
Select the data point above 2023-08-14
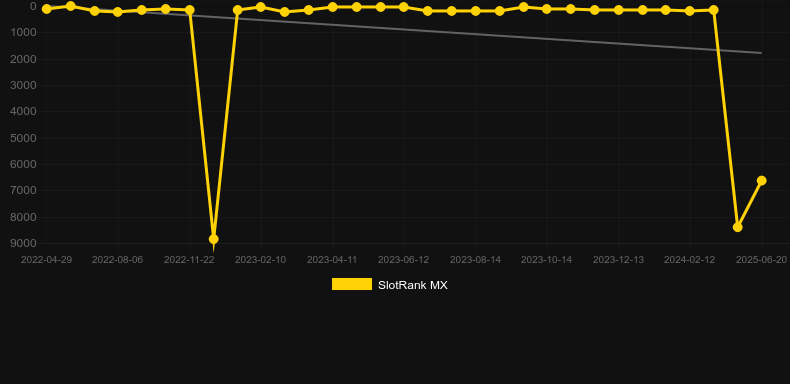tap(475, 11)
